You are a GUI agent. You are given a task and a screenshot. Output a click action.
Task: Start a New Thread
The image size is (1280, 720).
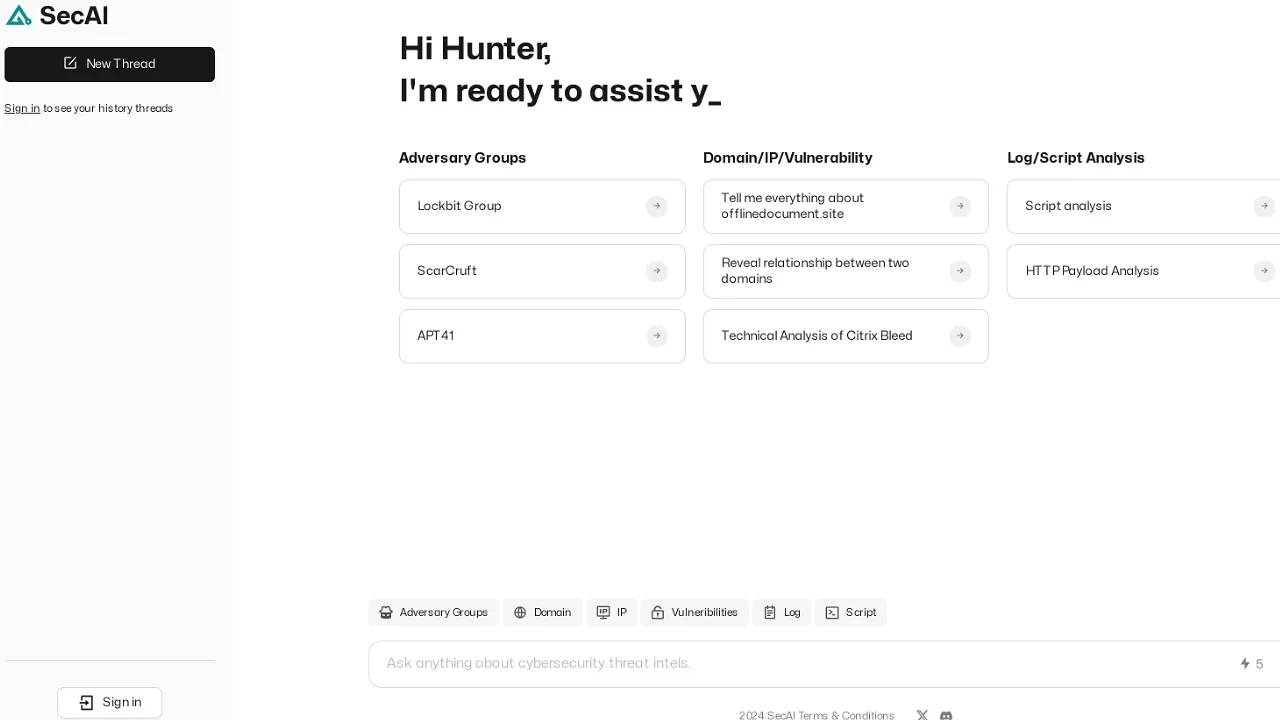click(x=110, y=64)
